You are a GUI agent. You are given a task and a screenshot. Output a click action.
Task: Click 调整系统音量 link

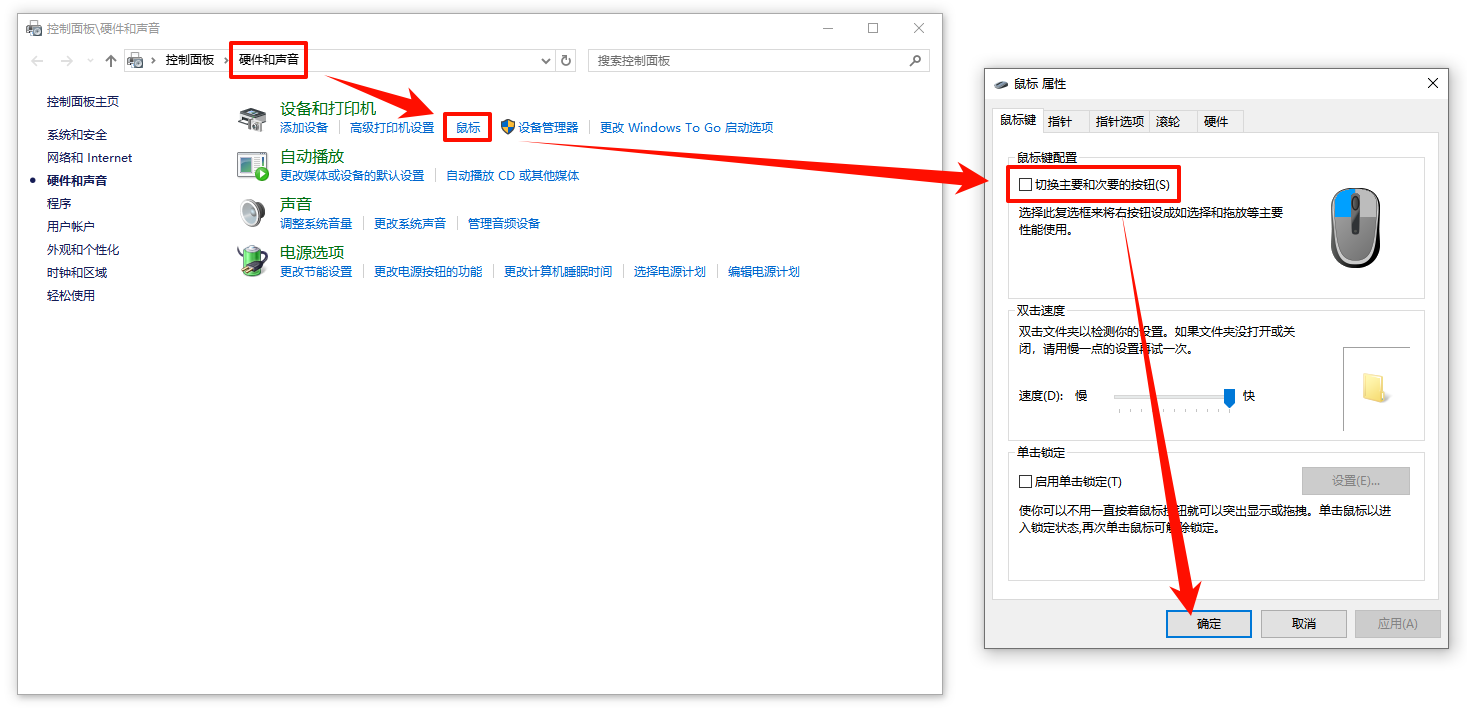(x=316, y=224)
